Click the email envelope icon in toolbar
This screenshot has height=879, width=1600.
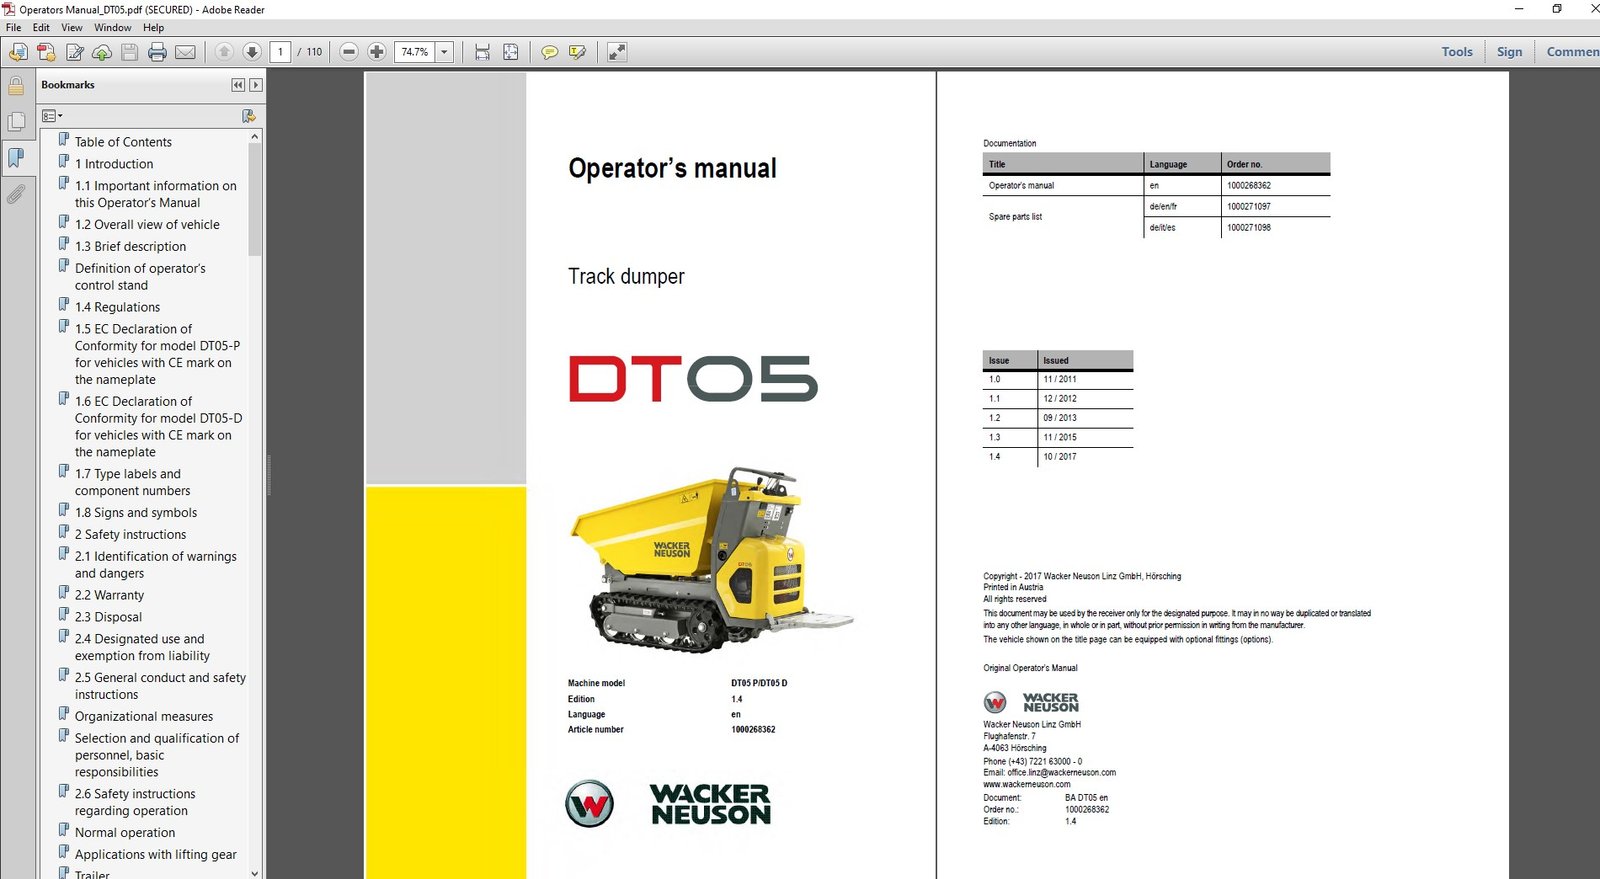click(185, 52)
